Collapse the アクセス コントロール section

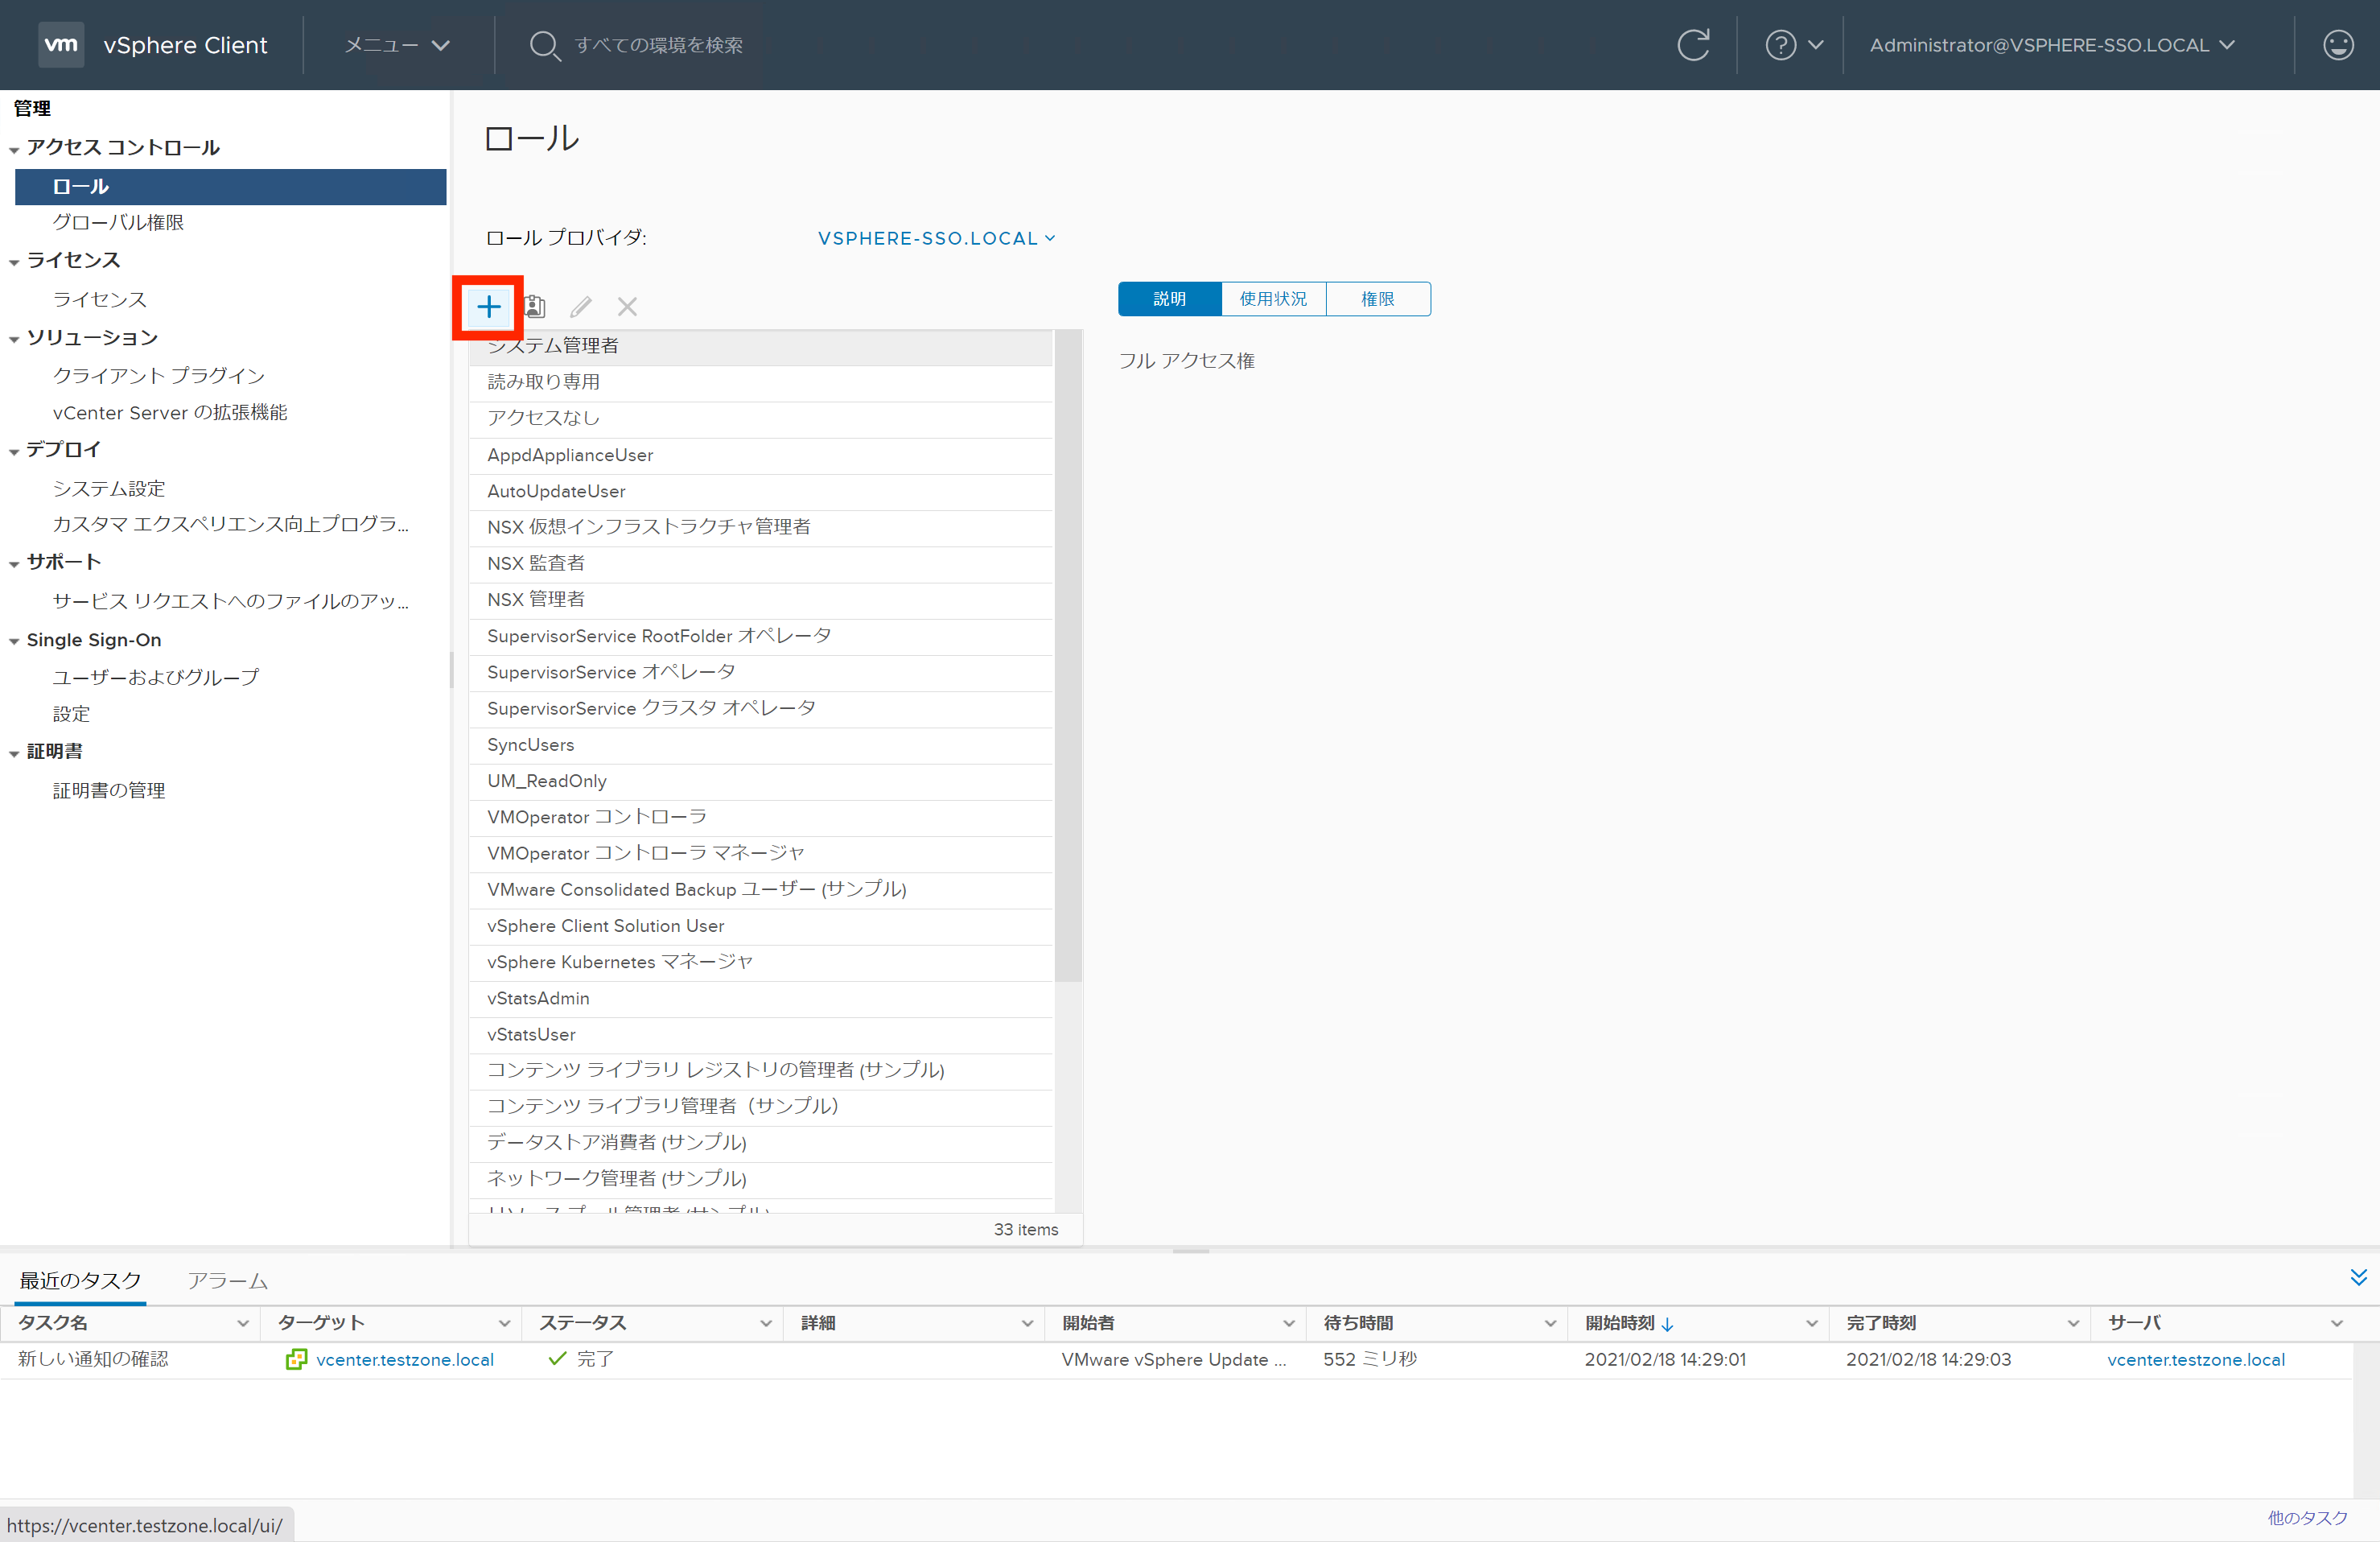(14, 150)
